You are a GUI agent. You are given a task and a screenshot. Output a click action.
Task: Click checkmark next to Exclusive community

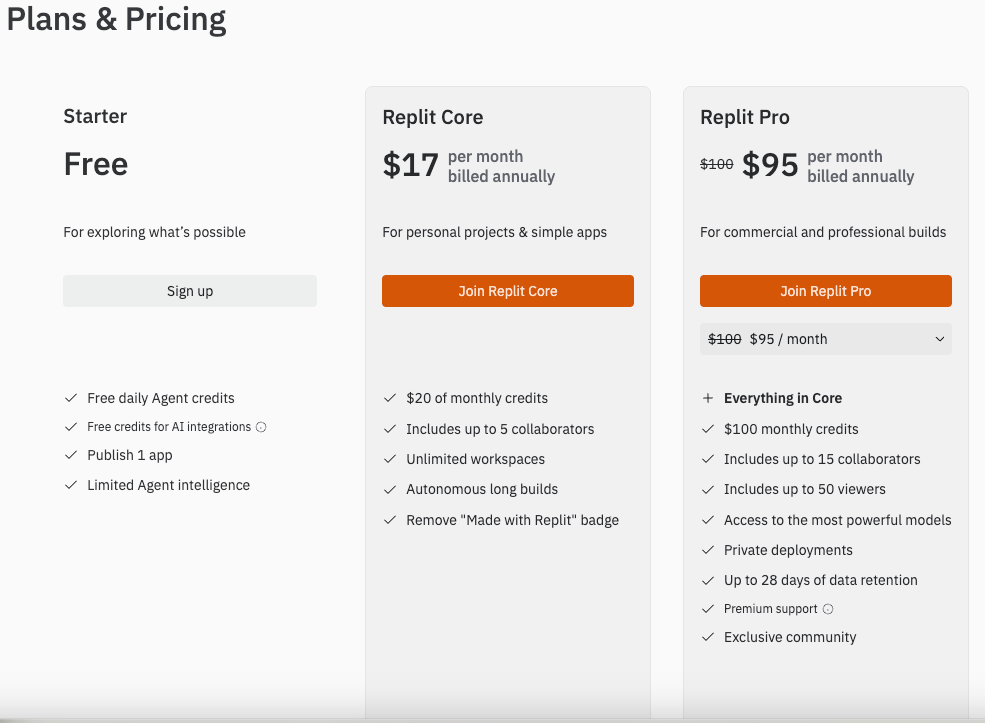pyautogui.click(x=708, y=637)
